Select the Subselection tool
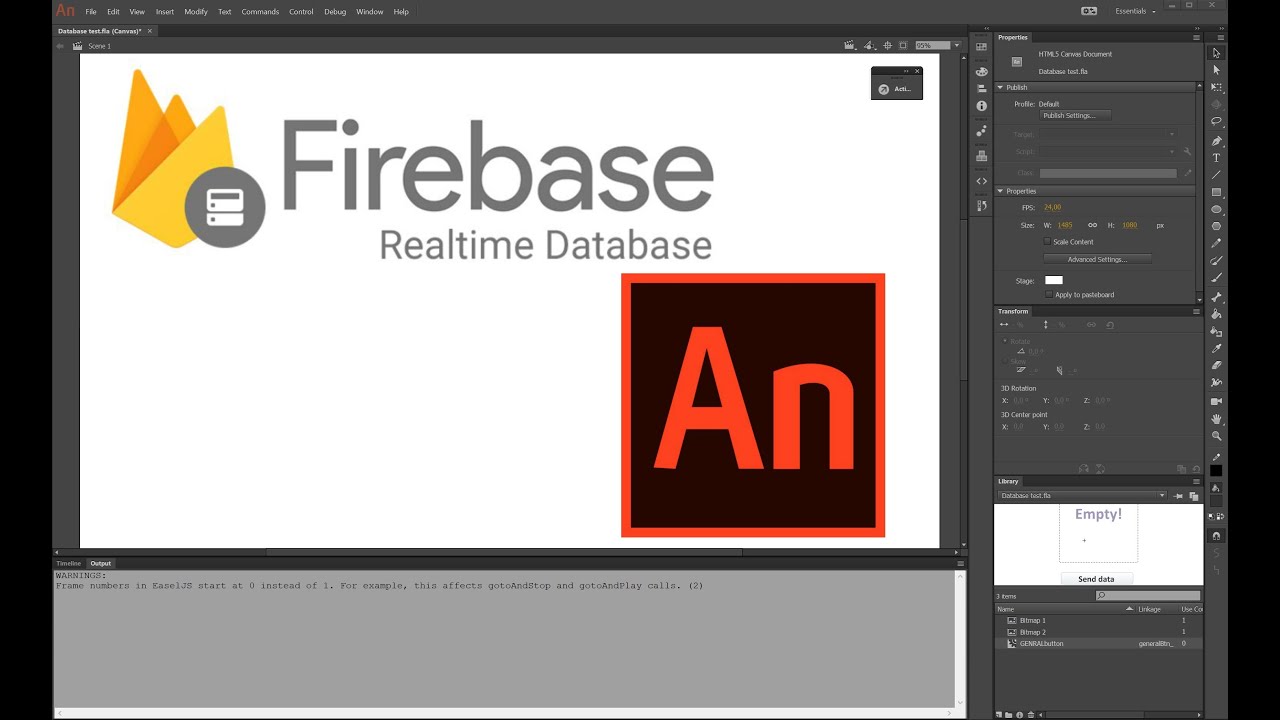Image resolution: width=1280 pixels, height=720 pixels. pos(1216,70)
